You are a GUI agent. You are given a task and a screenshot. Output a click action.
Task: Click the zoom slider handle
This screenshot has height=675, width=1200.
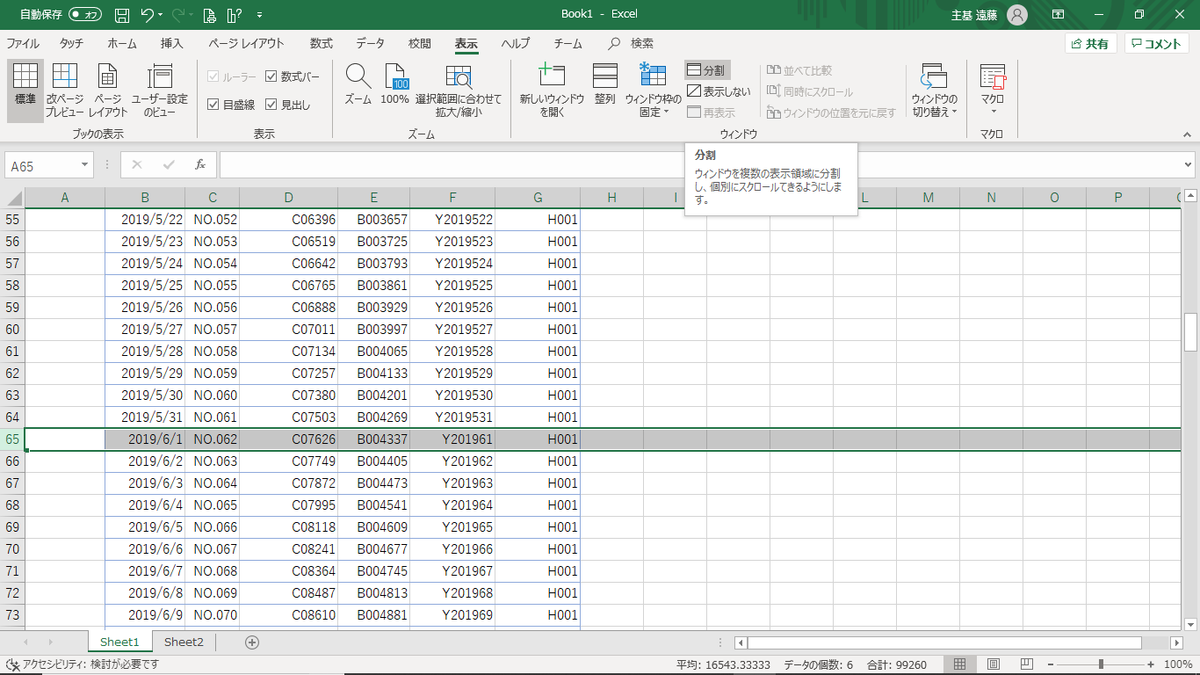tap(1100, 664)
